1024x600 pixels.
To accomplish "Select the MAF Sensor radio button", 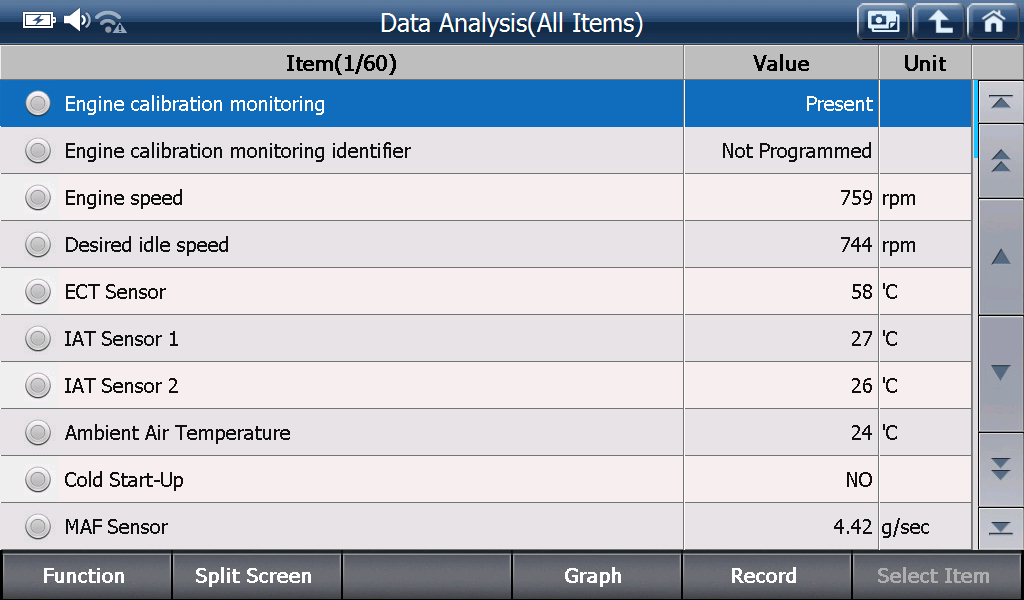I will (38, 527).
